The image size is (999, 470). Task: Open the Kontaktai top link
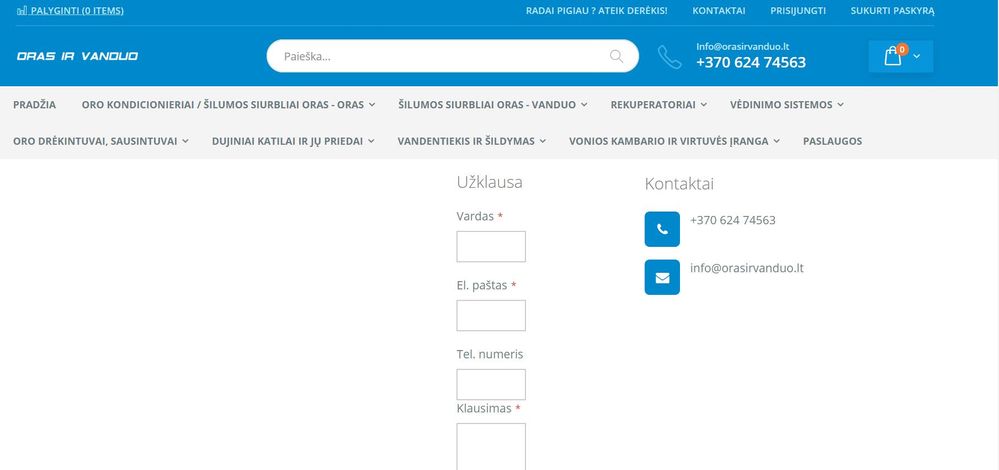(x=719, y=11)
